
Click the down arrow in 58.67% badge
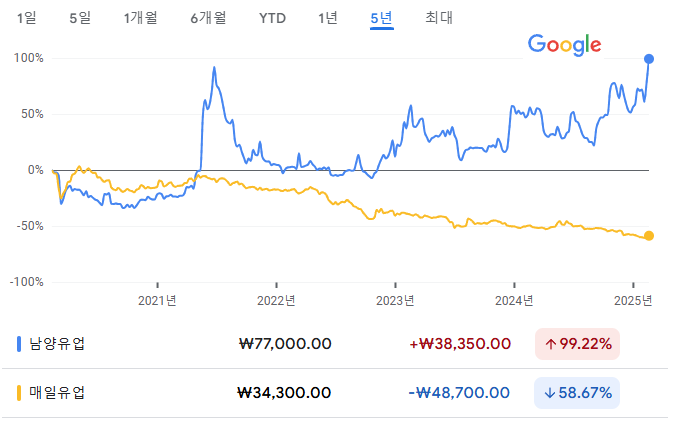tap(550, 393)
